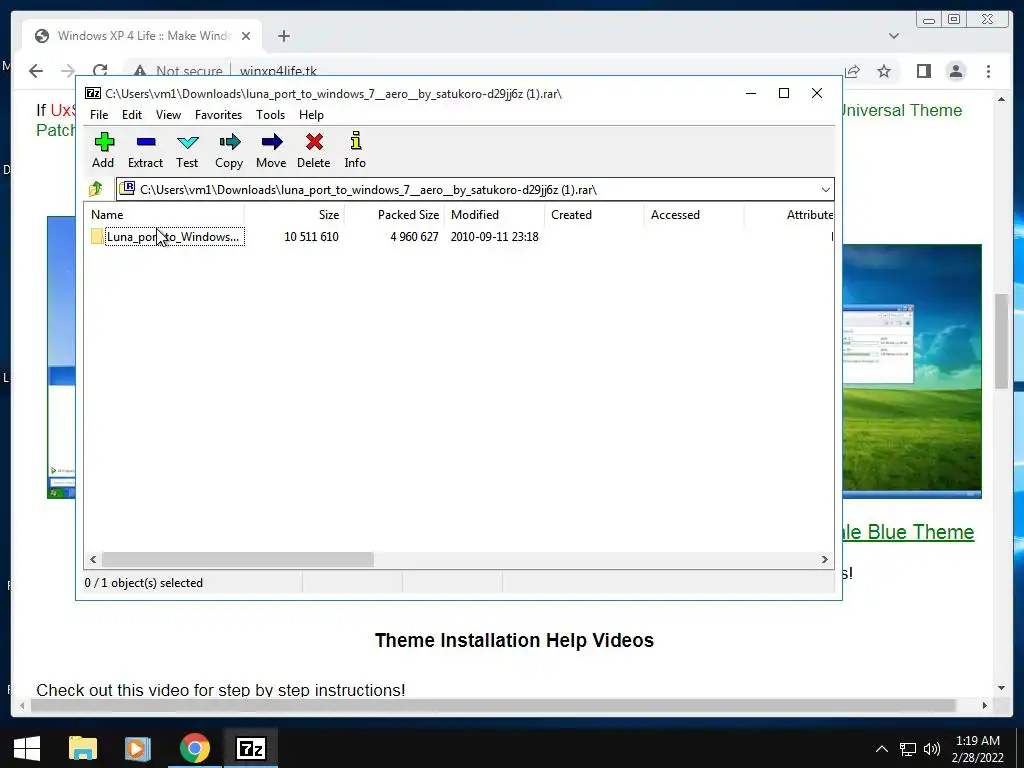The image size is (1024, 768).
Task: Open Info with the yellow i icon
Action: click(355, 150)
